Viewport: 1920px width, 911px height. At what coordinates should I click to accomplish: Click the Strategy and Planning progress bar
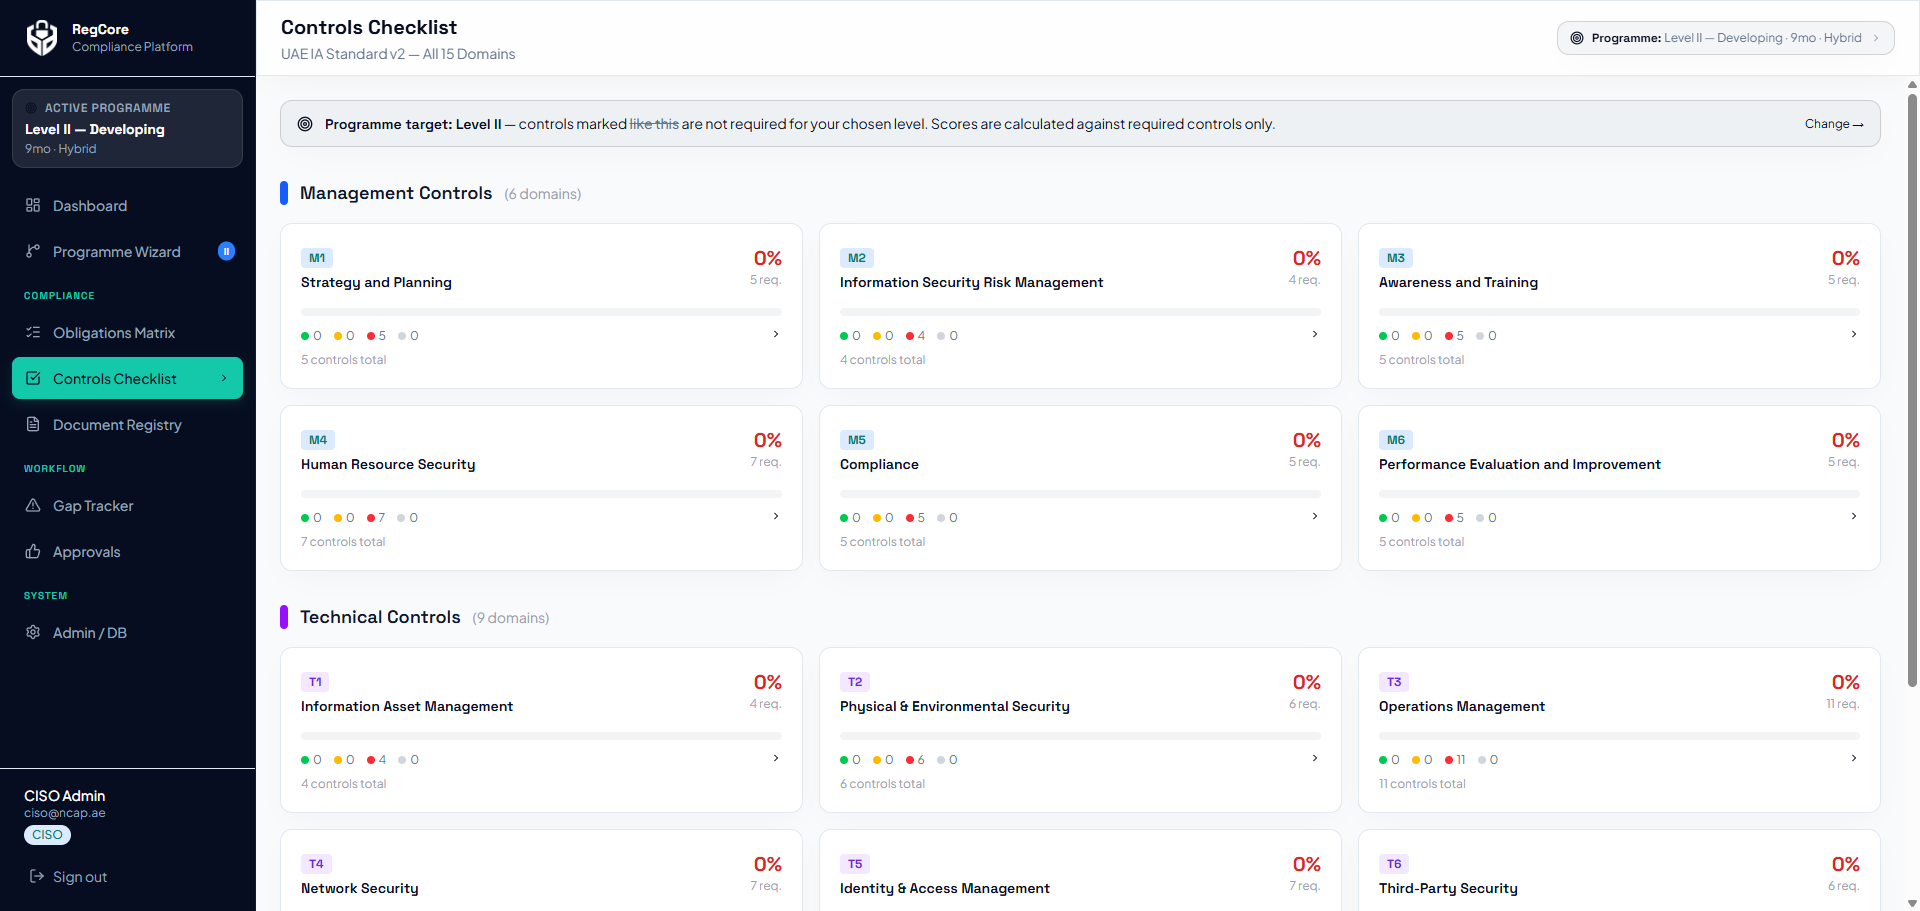coord(541,312)
